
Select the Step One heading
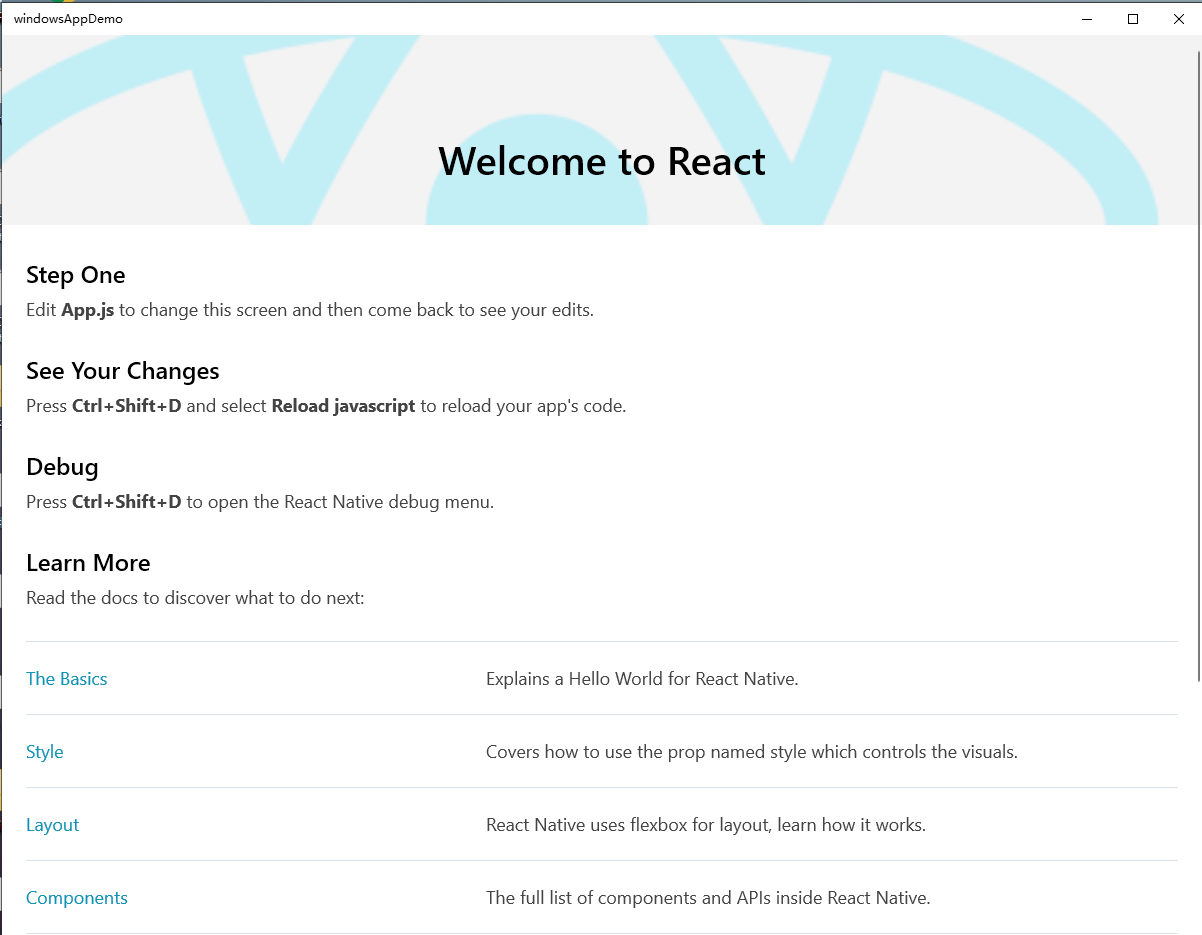point(76,275)
